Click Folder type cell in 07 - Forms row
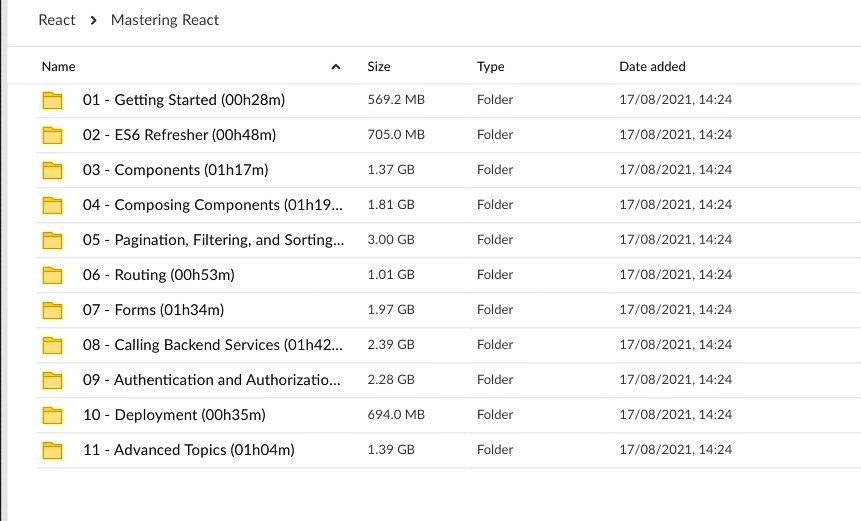 [495, 310]
